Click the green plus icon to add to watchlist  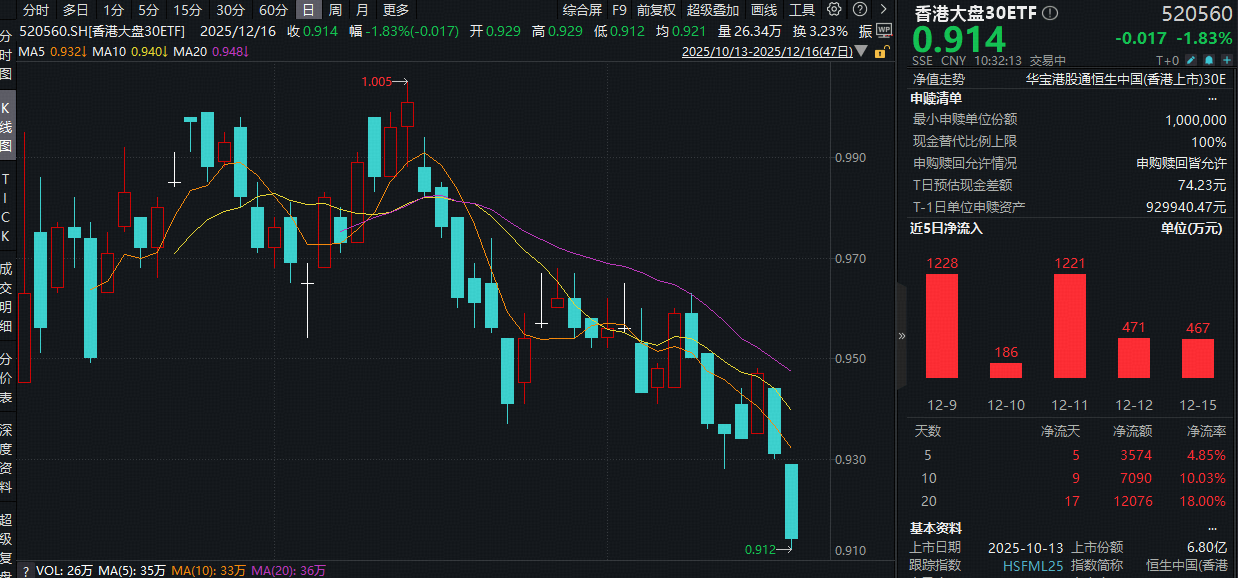[x=1227, y=59]
